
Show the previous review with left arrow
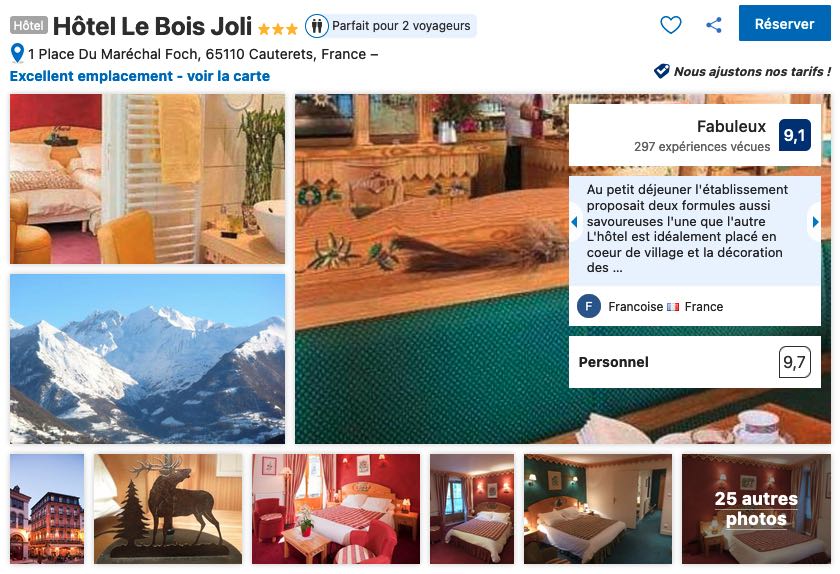tap(575, 221)
